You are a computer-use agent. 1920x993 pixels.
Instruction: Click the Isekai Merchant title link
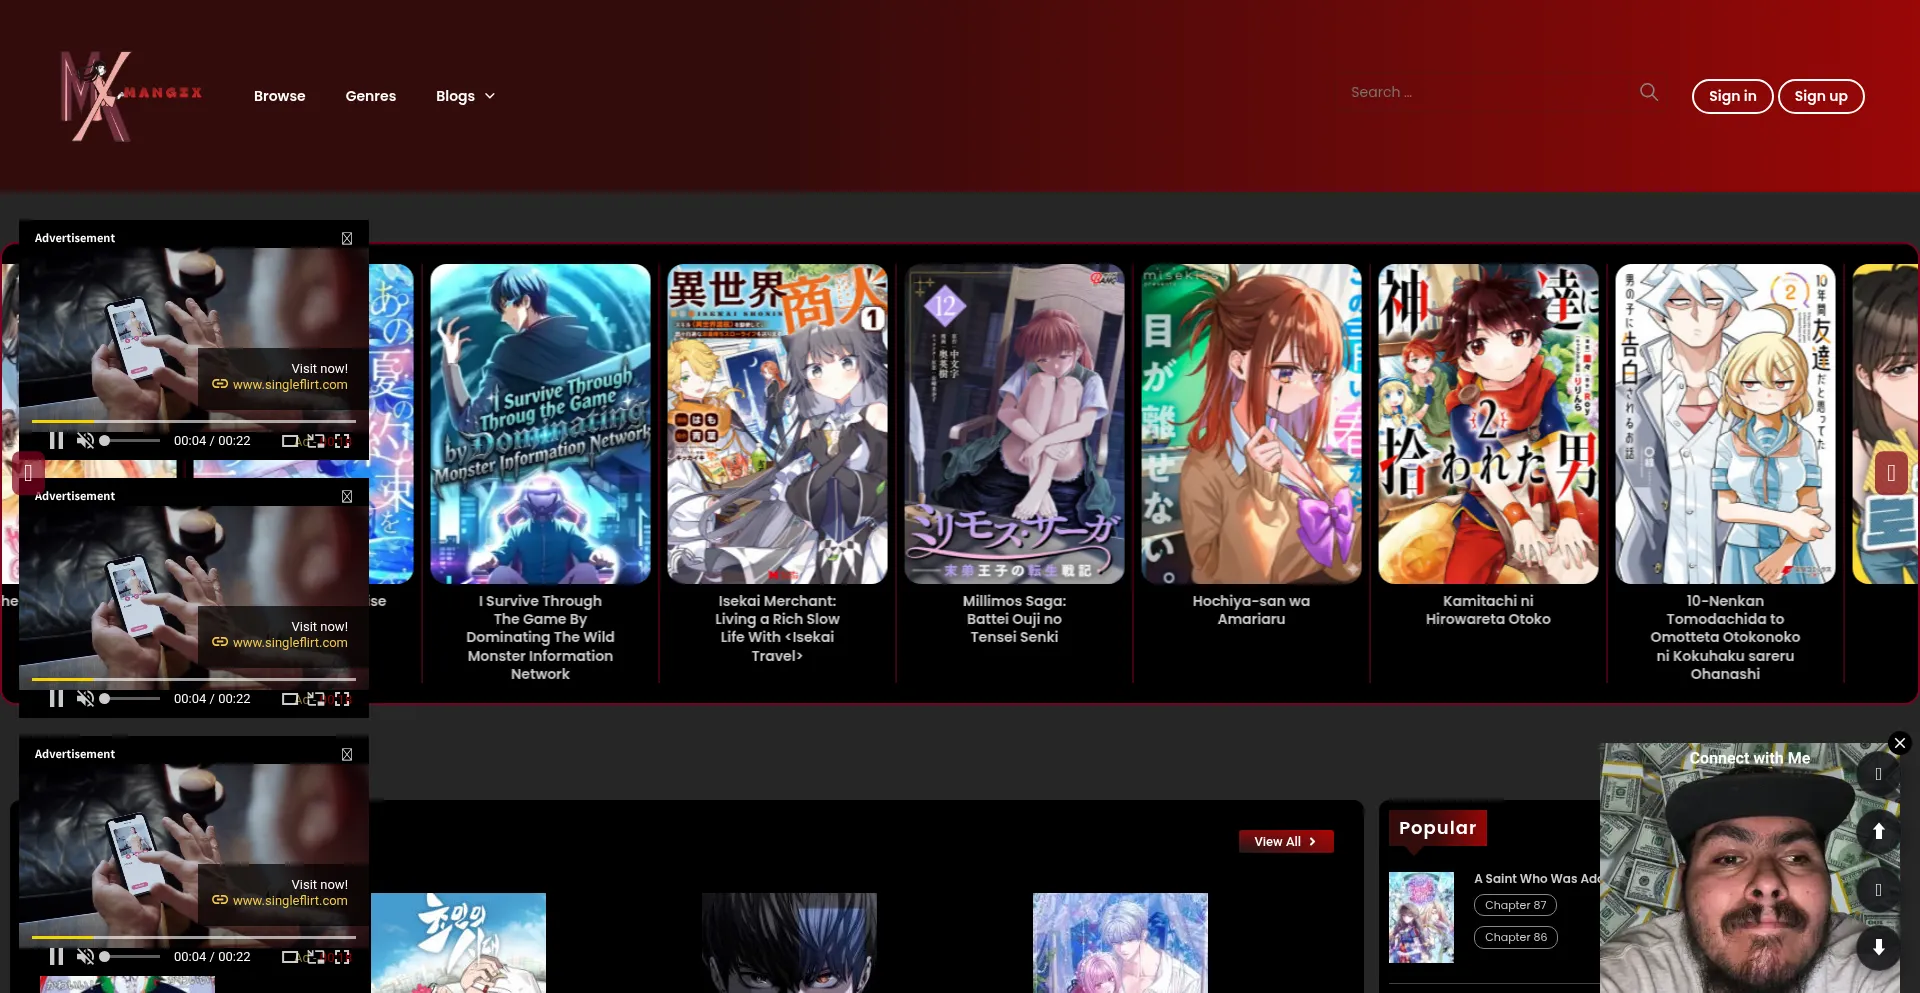pos(777,628)
